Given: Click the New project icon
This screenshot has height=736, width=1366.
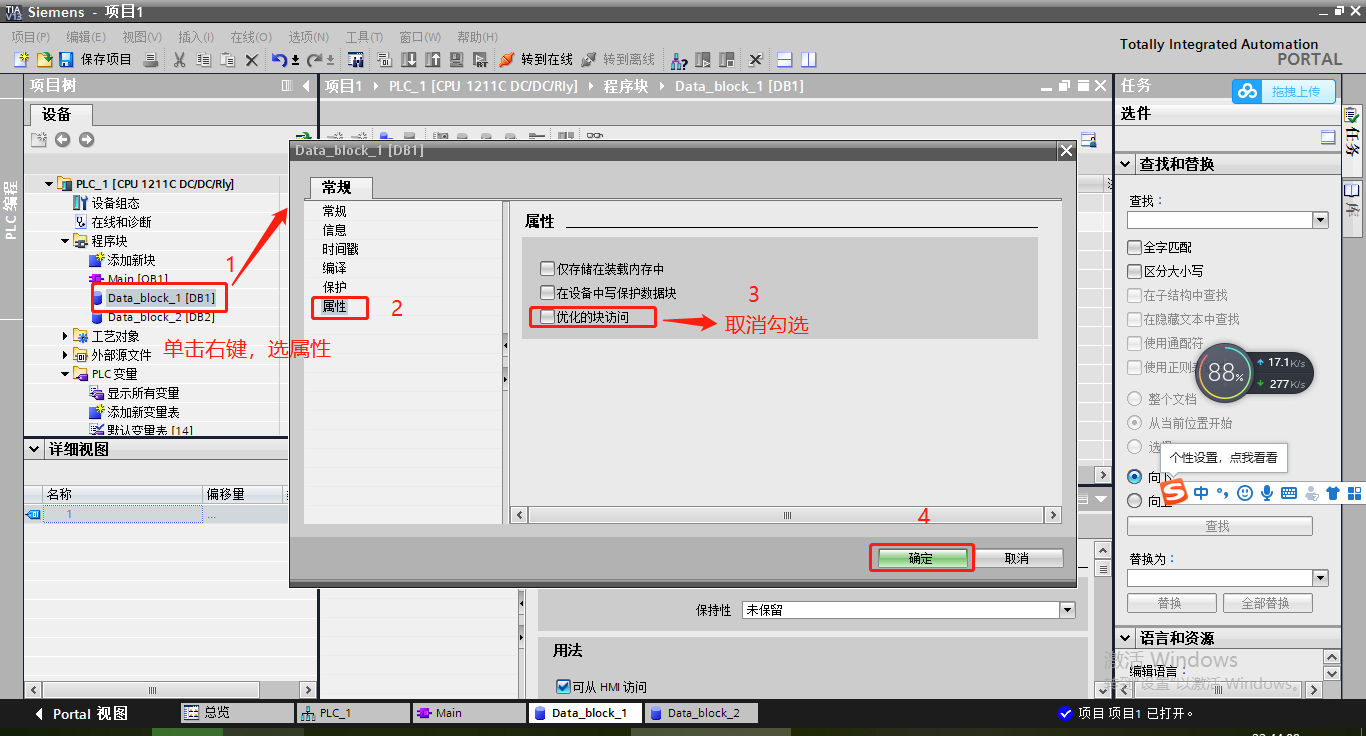Looking at the screenshot, I should (21, 60).
